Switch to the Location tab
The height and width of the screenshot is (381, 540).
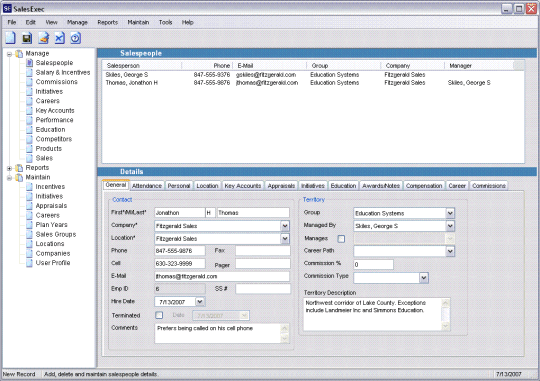(207, 186)
